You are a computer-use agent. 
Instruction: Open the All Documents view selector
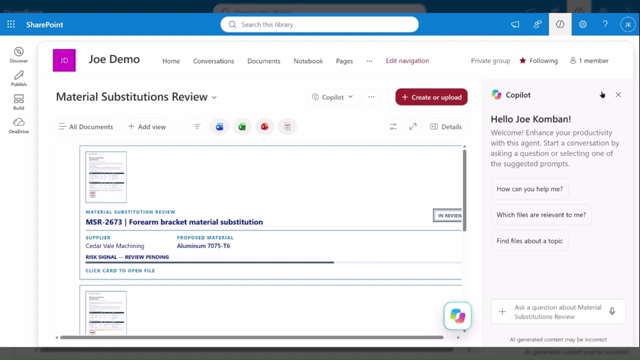(86, 127)
